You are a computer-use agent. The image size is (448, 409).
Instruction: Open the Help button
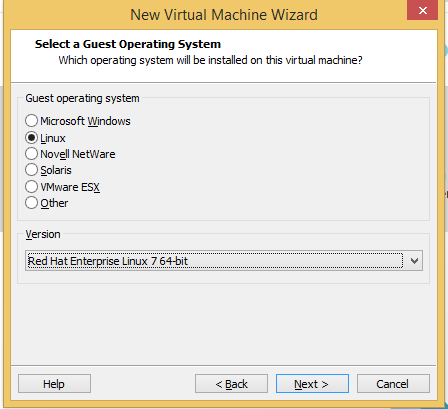(x=54, y=384)
